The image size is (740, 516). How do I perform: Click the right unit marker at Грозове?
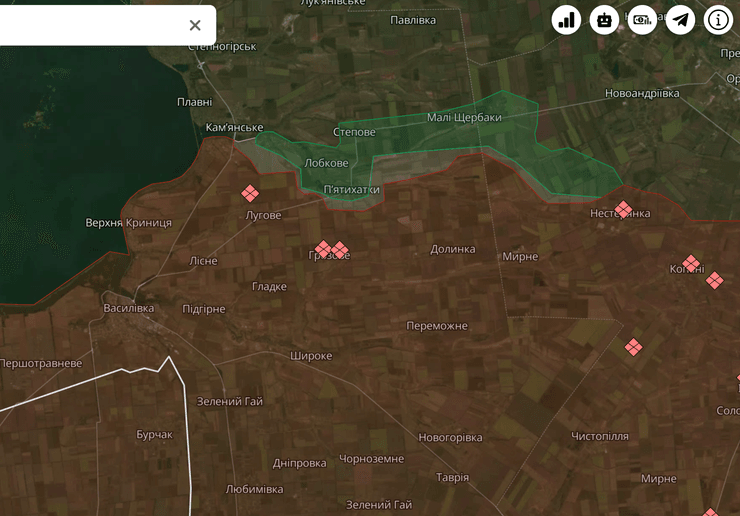point(340,249)
